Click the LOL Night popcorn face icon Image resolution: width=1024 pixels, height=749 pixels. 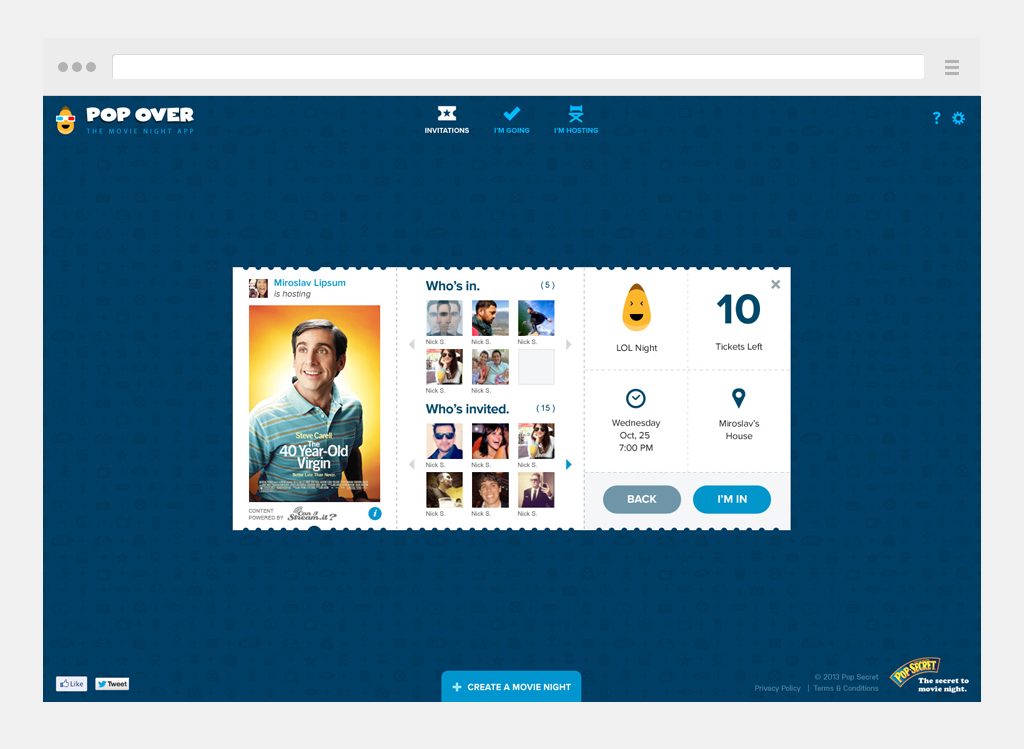(x=637, y=309)
